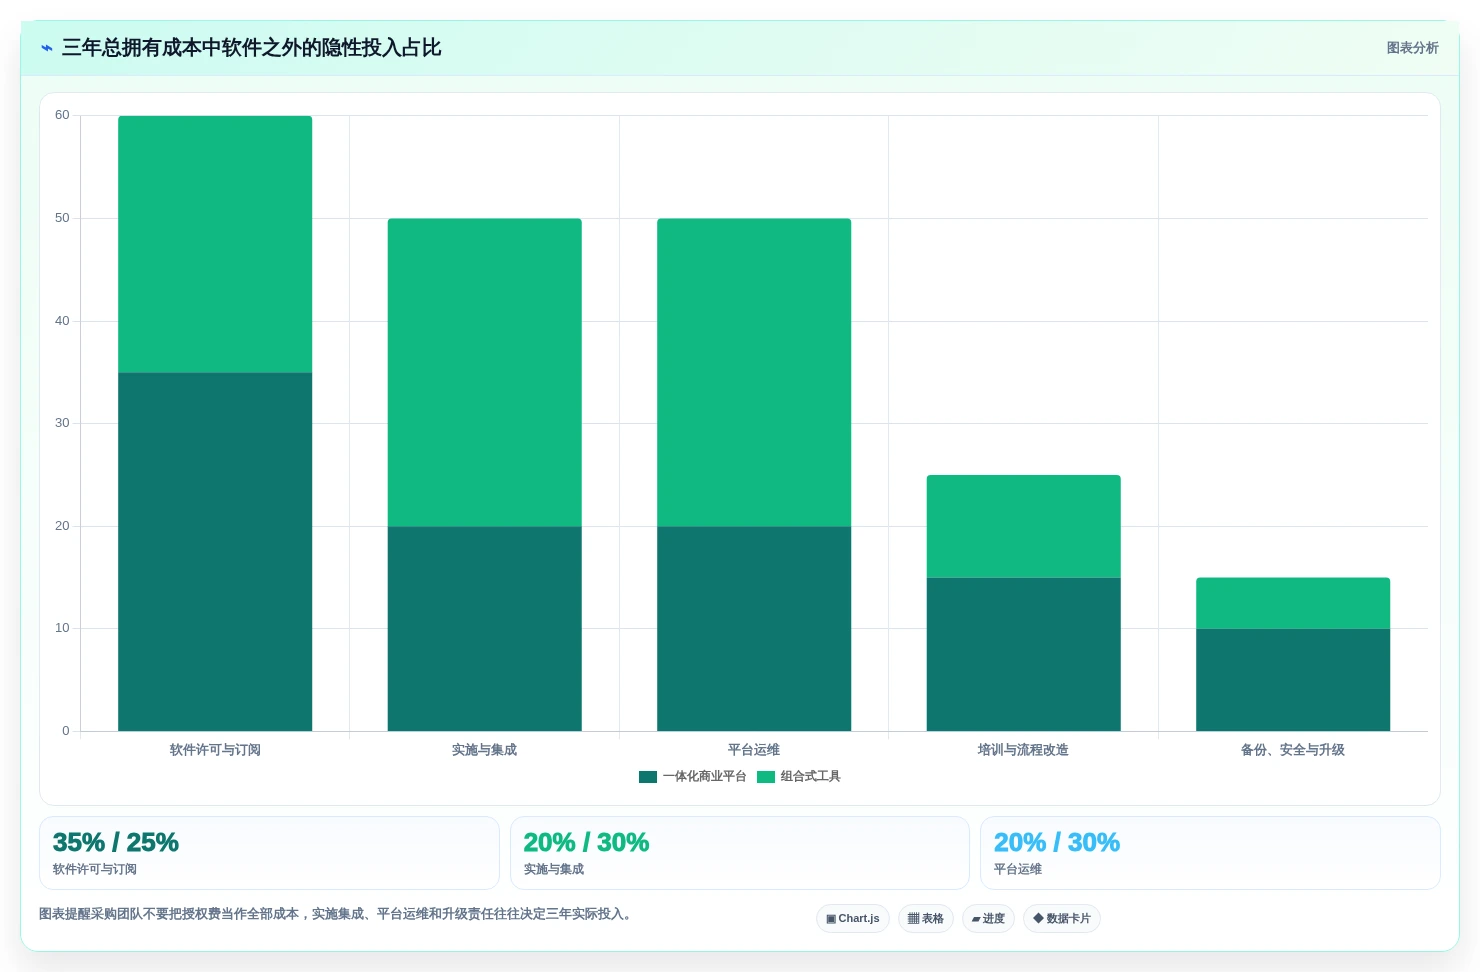Click the dark segment of 实施与集成 bar
Screen dimensions: 1480x972
click(485, 629)
